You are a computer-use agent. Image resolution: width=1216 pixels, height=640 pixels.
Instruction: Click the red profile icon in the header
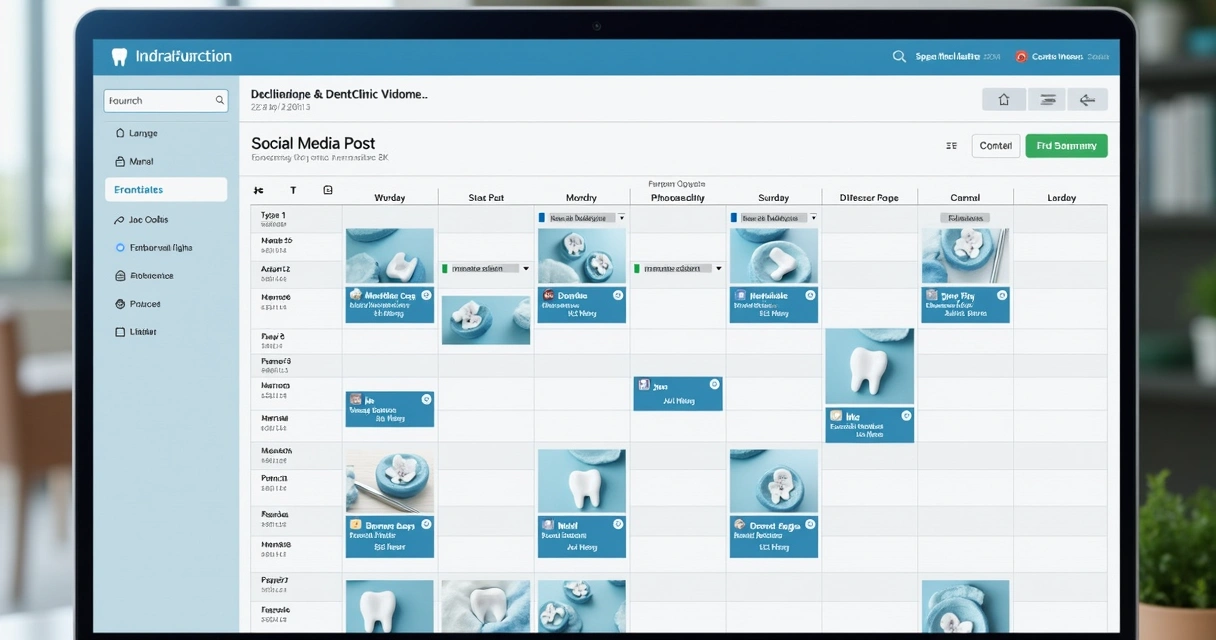[1021, 57]
